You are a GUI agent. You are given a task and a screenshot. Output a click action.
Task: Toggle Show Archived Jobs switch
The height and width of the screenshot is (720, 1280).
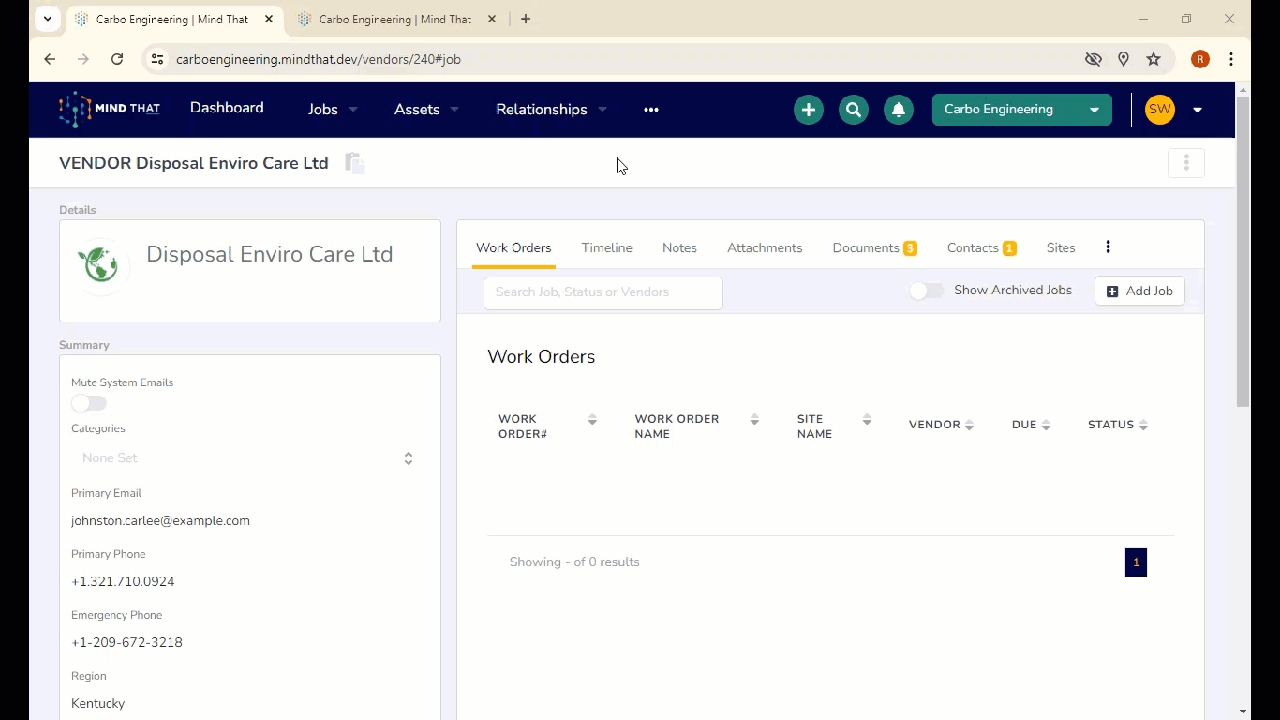pos(926,290)
